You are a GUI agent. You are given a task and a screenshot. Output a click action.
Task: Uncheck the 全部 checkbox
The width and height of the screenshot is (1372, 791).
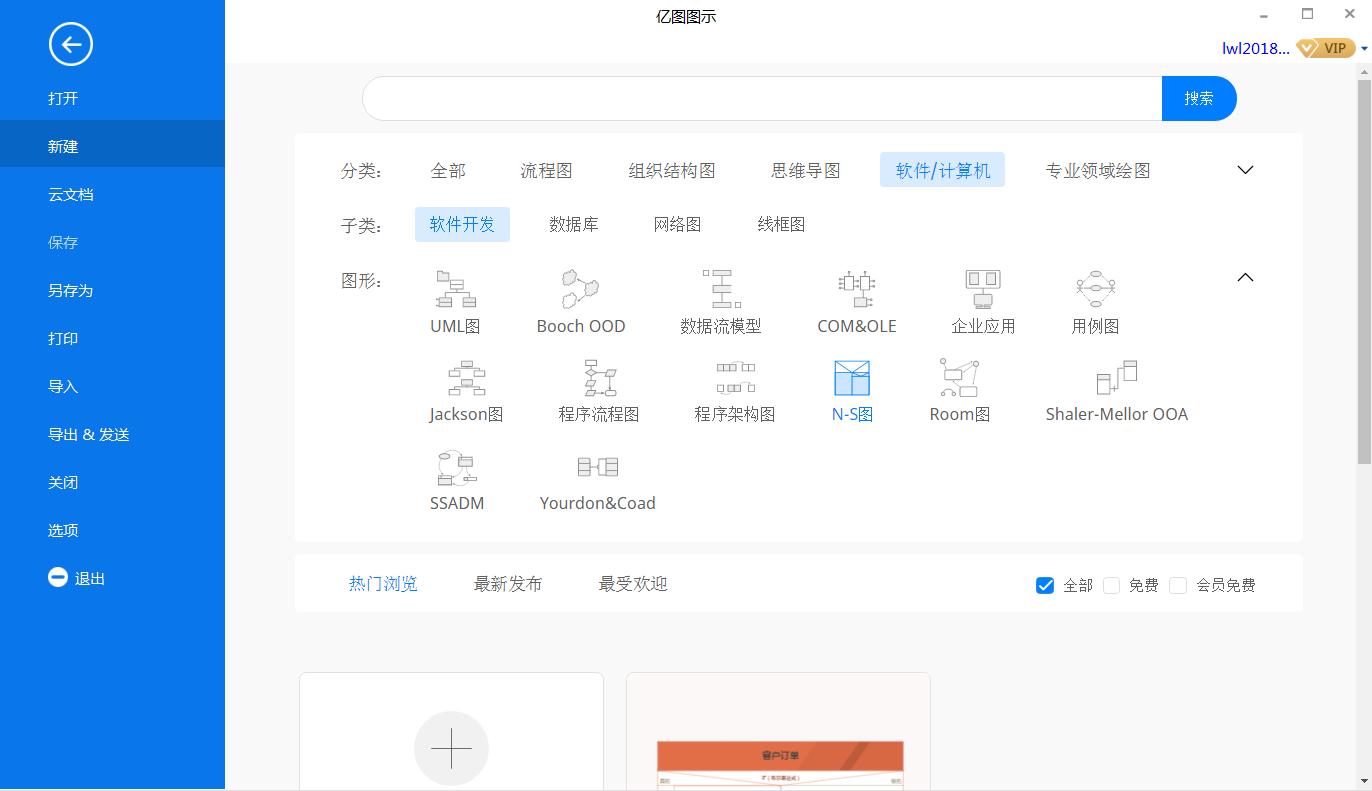1045,585
